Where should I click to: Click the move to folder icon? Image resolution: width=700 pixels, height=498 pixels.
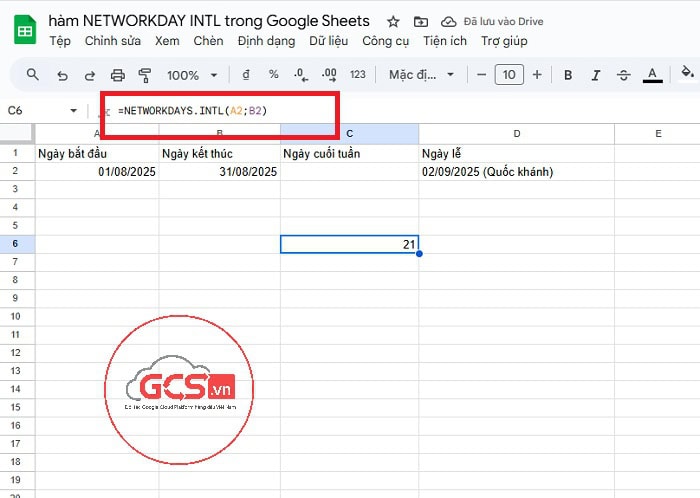pos(420,21)
